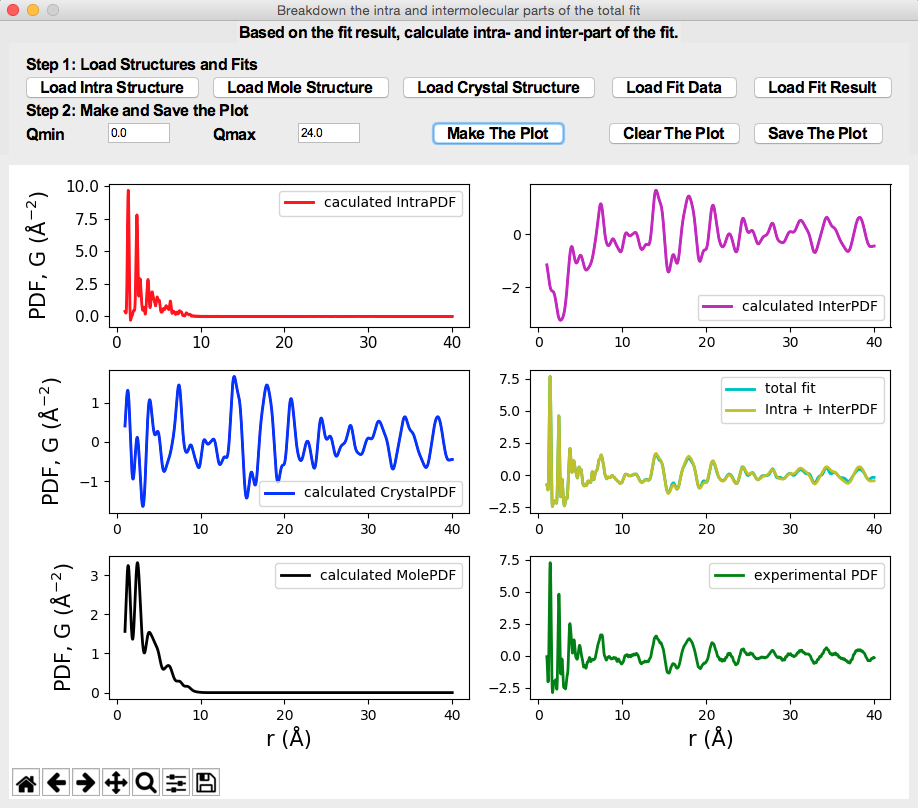
Task: Click the Load Intra Structure button
Action: [112, 87]
